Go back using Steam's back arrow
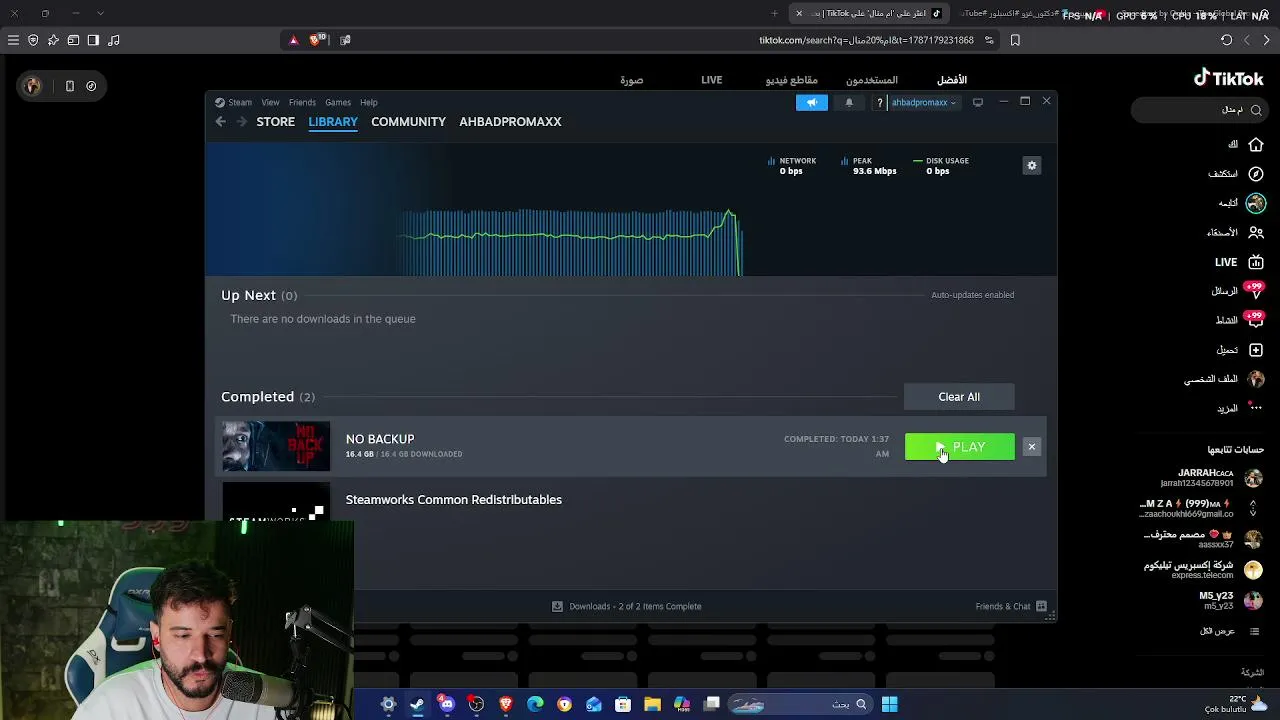Viewport: 1280px width, 720px height. [221, 122]
